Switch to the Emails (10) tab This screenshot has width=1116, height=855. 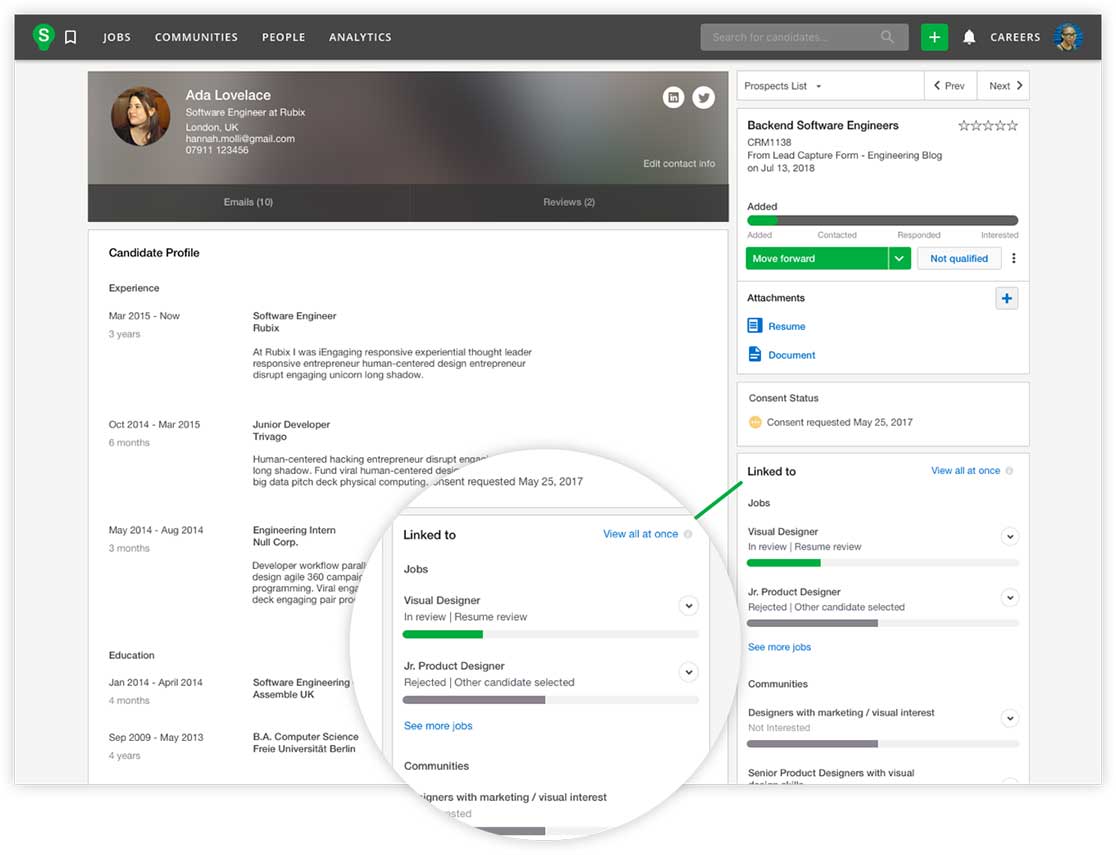248,202
